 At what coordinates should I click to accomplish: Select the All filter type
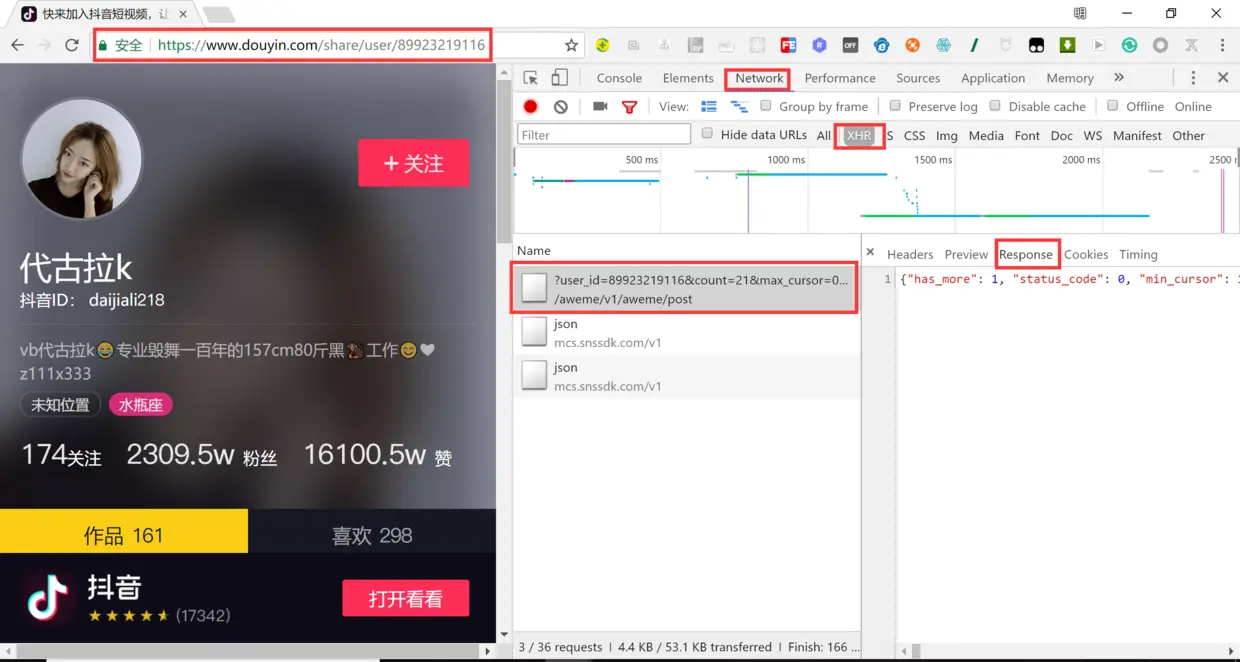(824, 136)
